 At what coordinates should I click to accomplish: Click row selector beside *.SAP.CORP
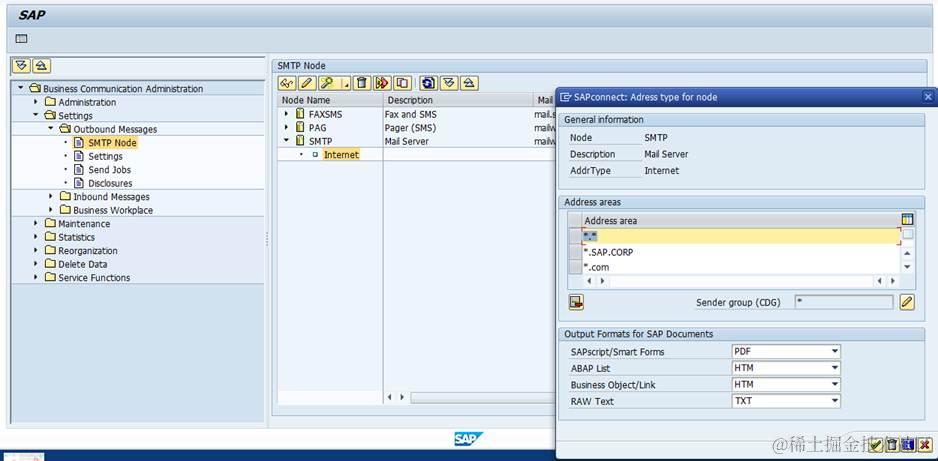575,252
